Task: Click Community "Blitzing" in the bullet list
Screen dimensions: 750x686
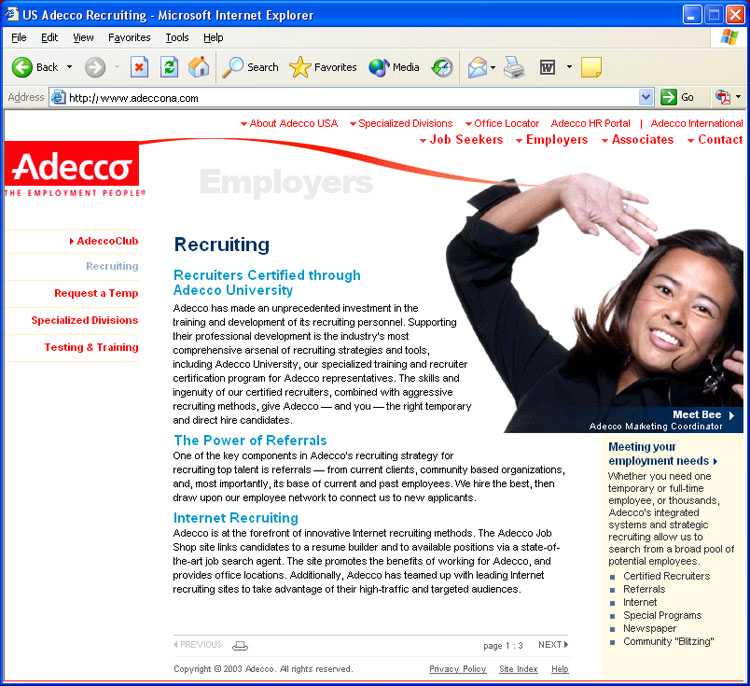Action: pos(668,642)
